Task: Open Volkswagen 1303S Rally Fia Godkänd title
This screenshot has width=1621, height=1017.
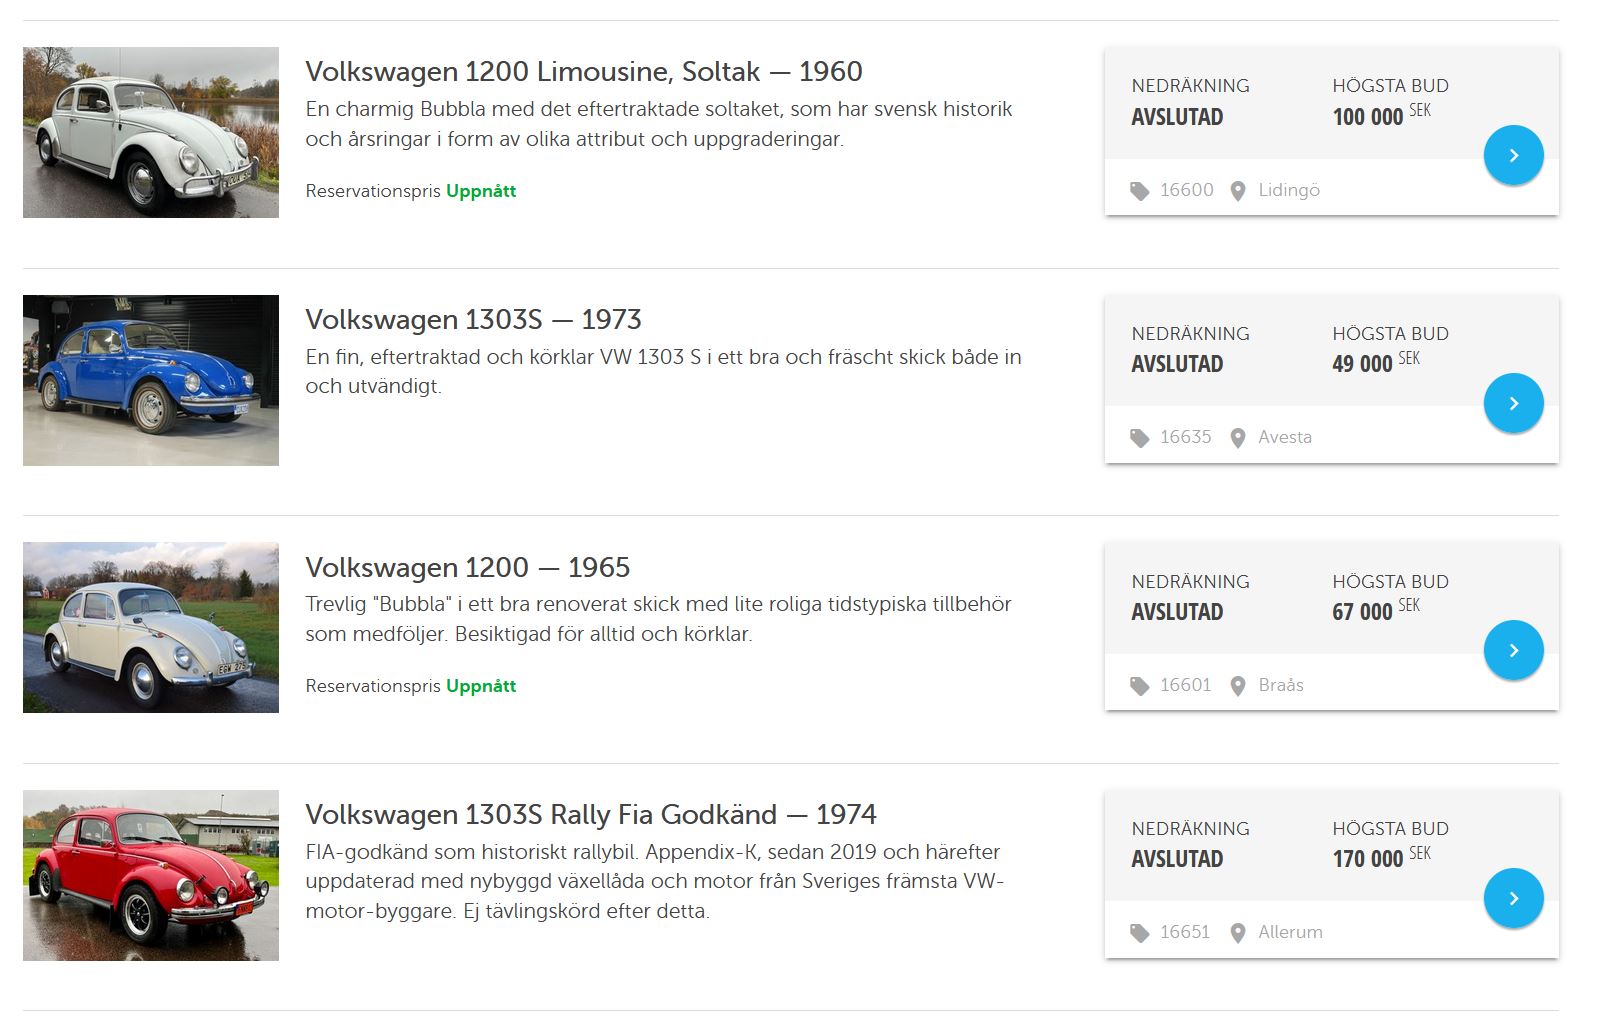Action: 590,815
